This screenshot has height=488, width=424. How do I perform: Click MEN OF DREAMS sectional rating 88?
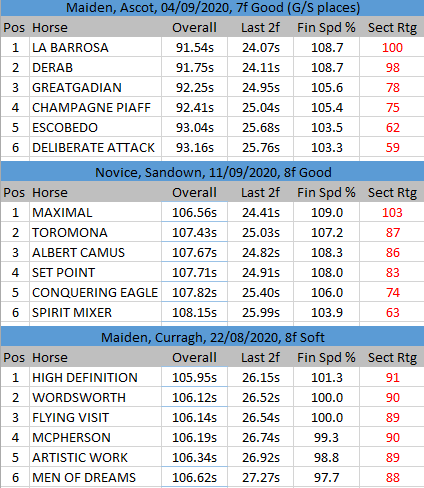pyautogui.click(x=392, y=477)
